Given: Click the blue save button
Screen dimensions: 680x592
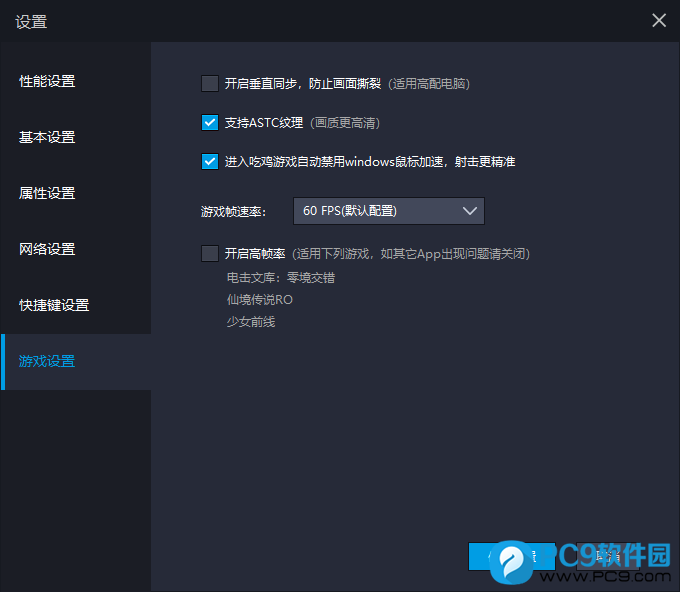Looking at the screenshot, I should [x=512, y=556].
